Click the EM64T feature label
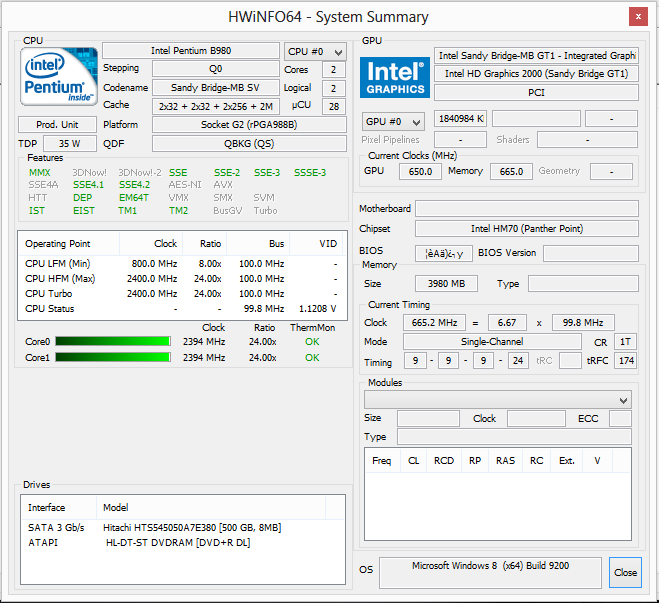The width and height of the screenshot is (659, 603). (134, 198)
